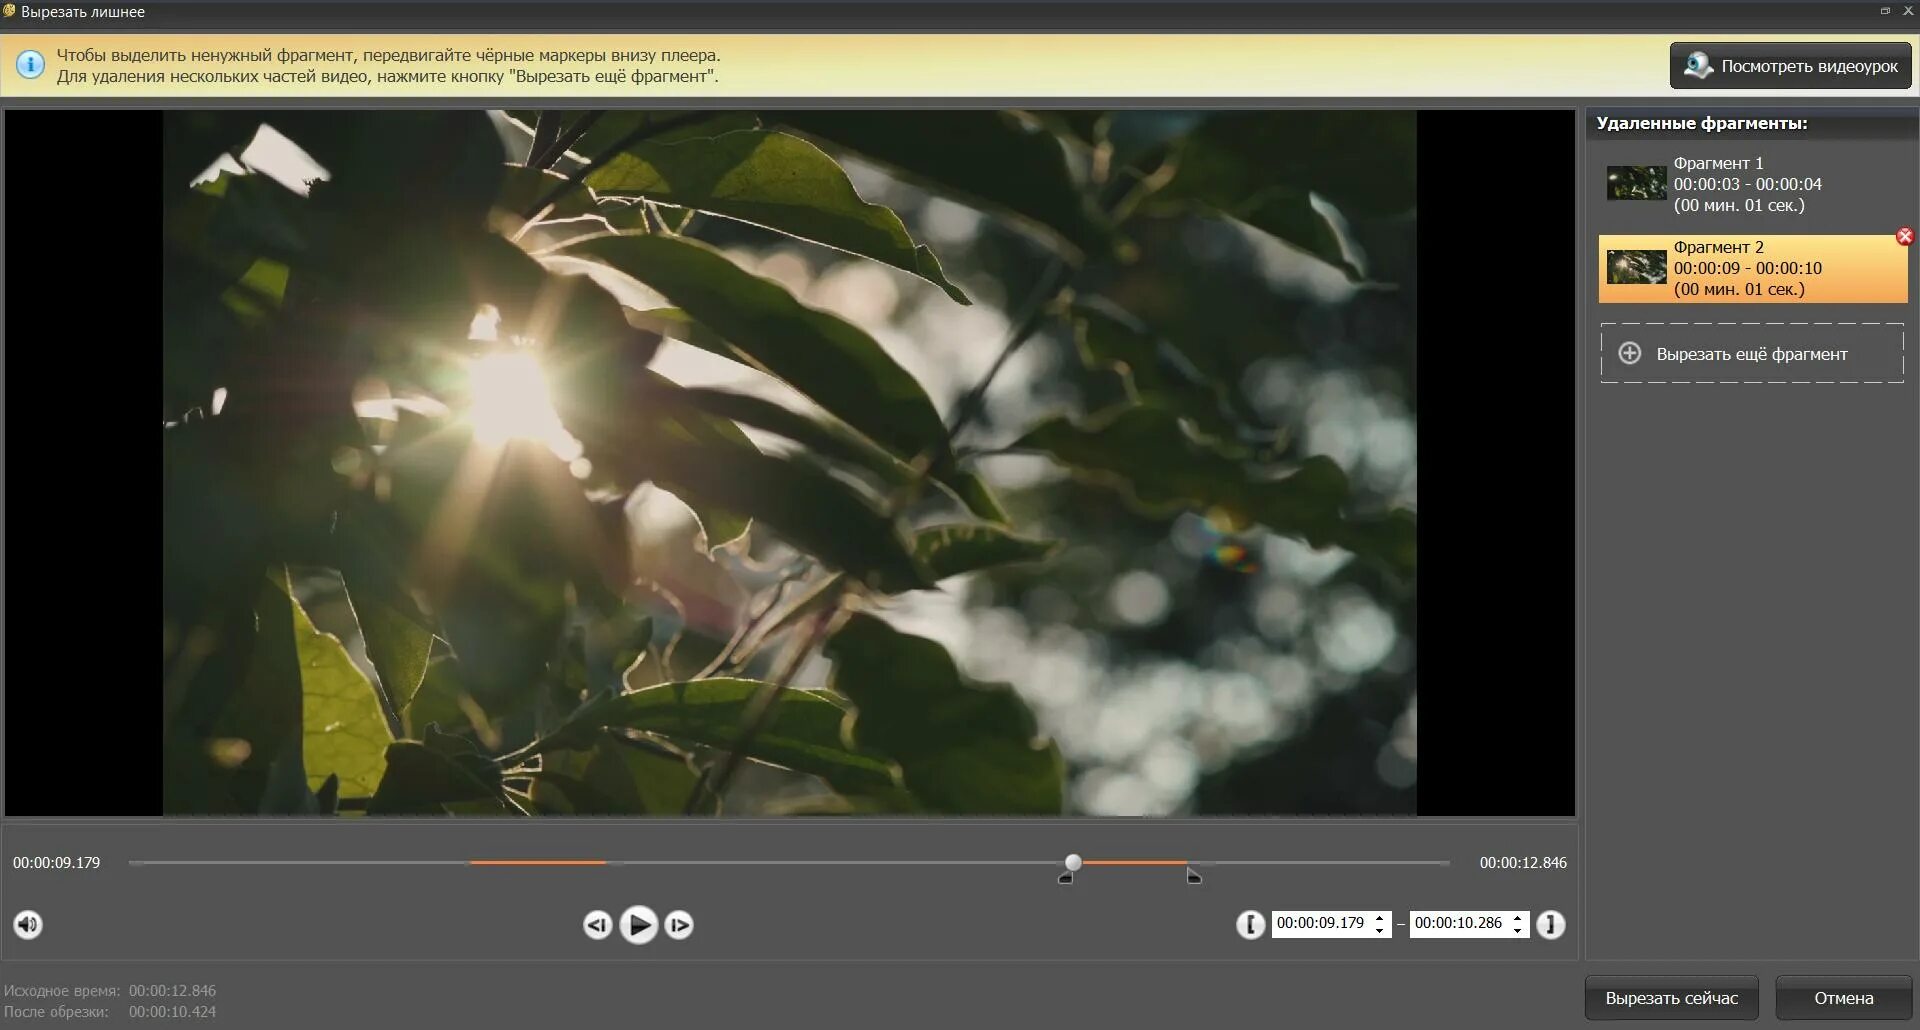Select the highlighted Фрагмент 2 entry
The width and height of the screenshot is (1920, 1030).
(1752, 268)
